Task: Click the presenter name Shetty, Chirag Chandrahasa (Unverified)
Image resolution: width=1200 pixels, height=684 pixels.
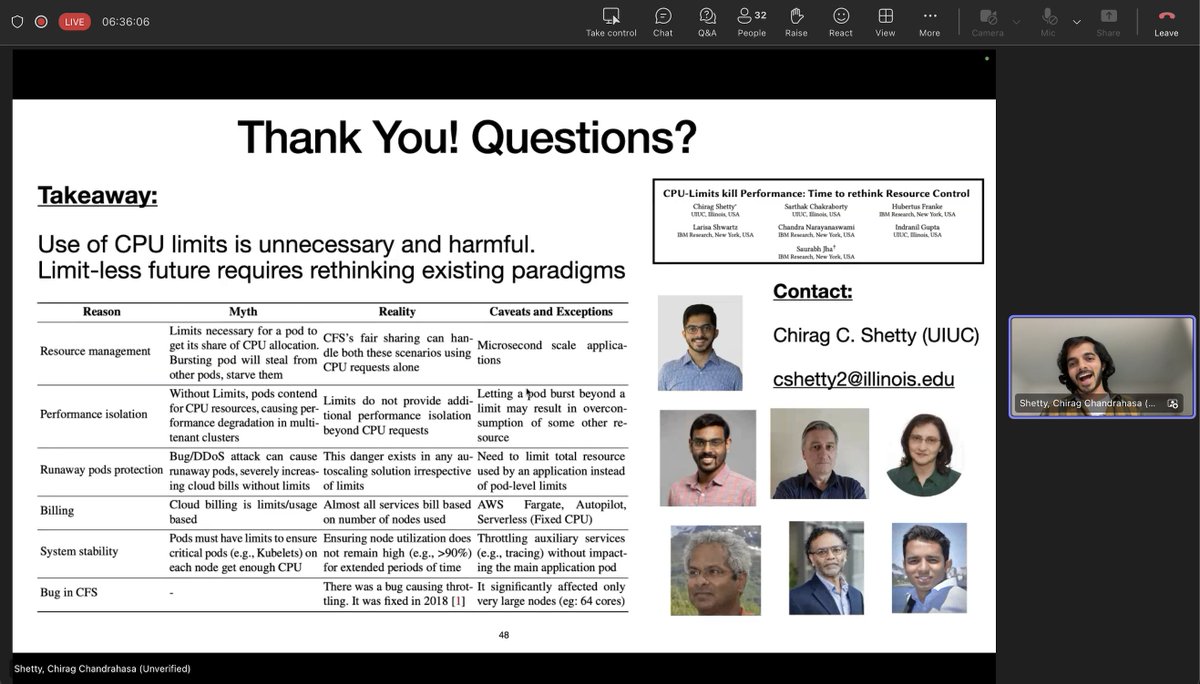Action: click(102, 668)
